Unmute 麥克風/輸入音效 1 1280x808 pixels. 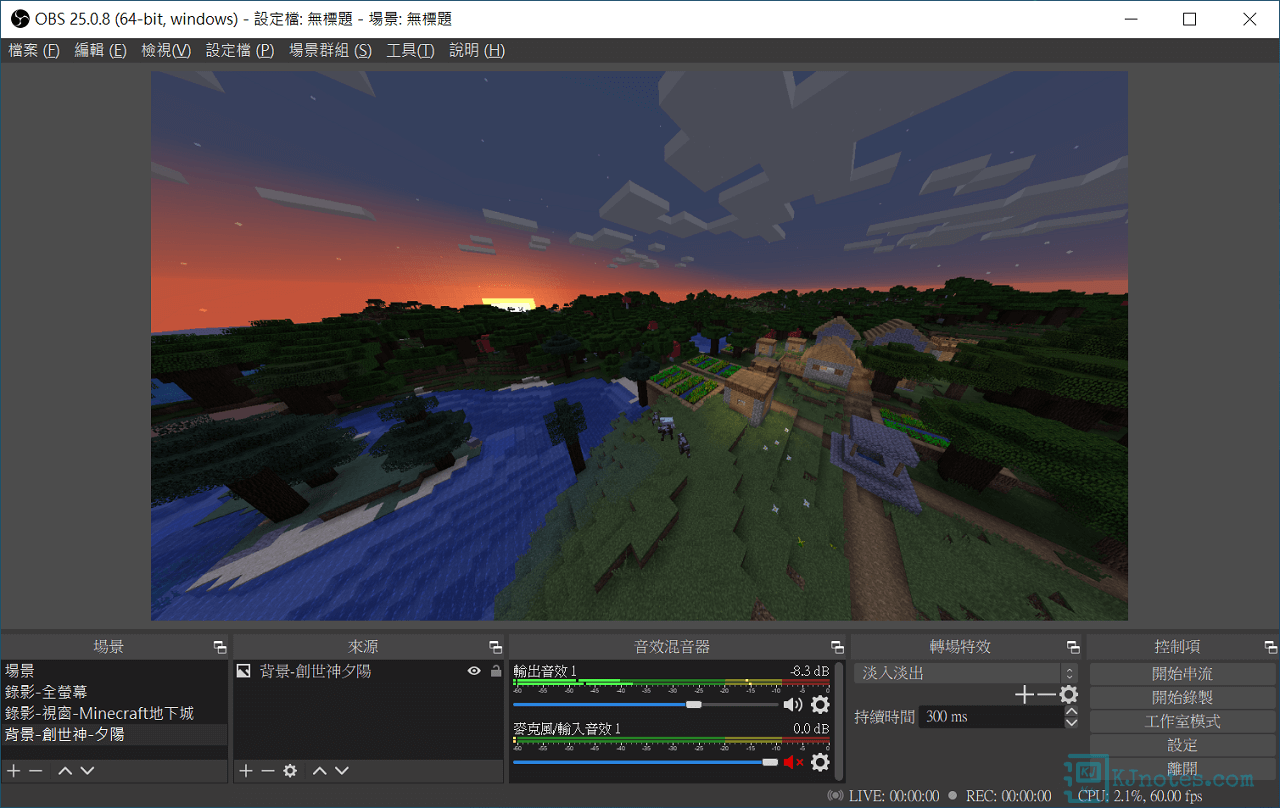click(793, 762)
